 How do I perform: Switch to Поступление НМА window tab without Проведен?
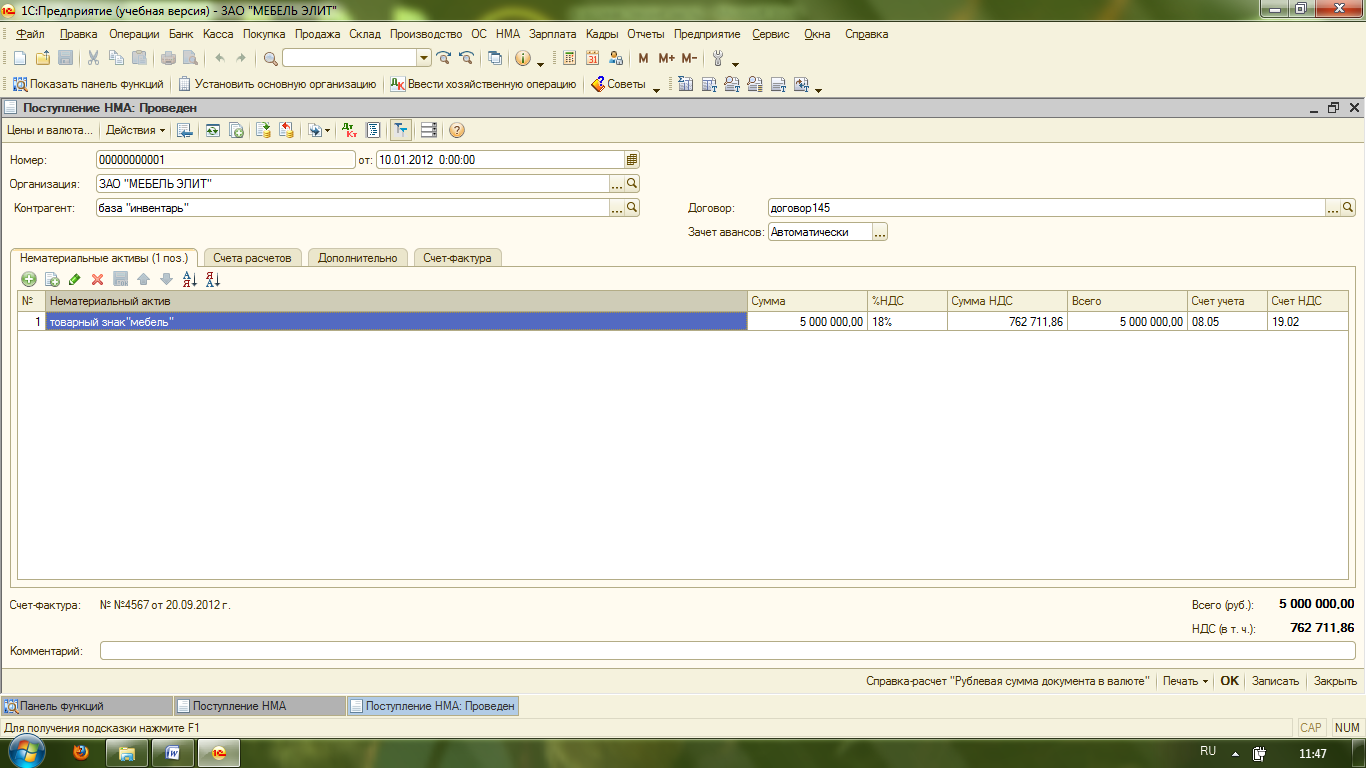click(x=259, y=706)
